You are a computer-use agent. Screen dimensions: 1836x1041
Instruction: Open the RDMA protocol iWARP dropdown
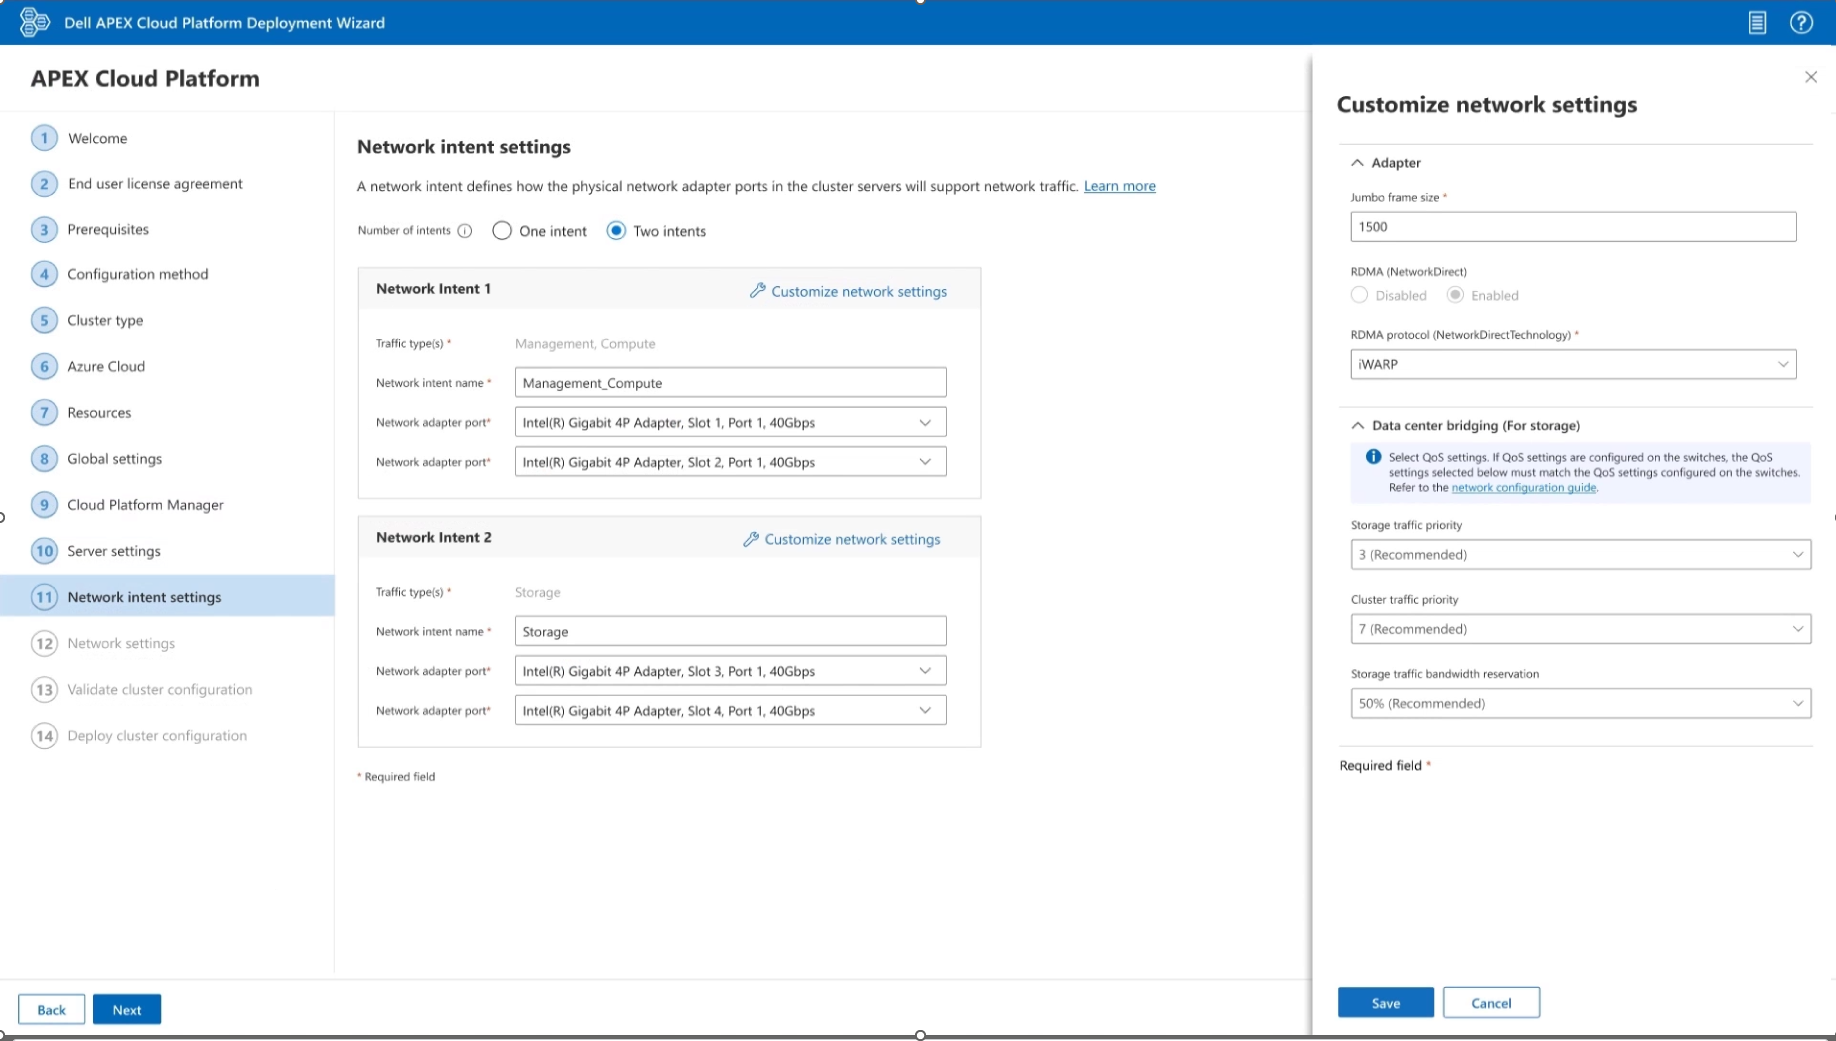[x=1572, y=364]
